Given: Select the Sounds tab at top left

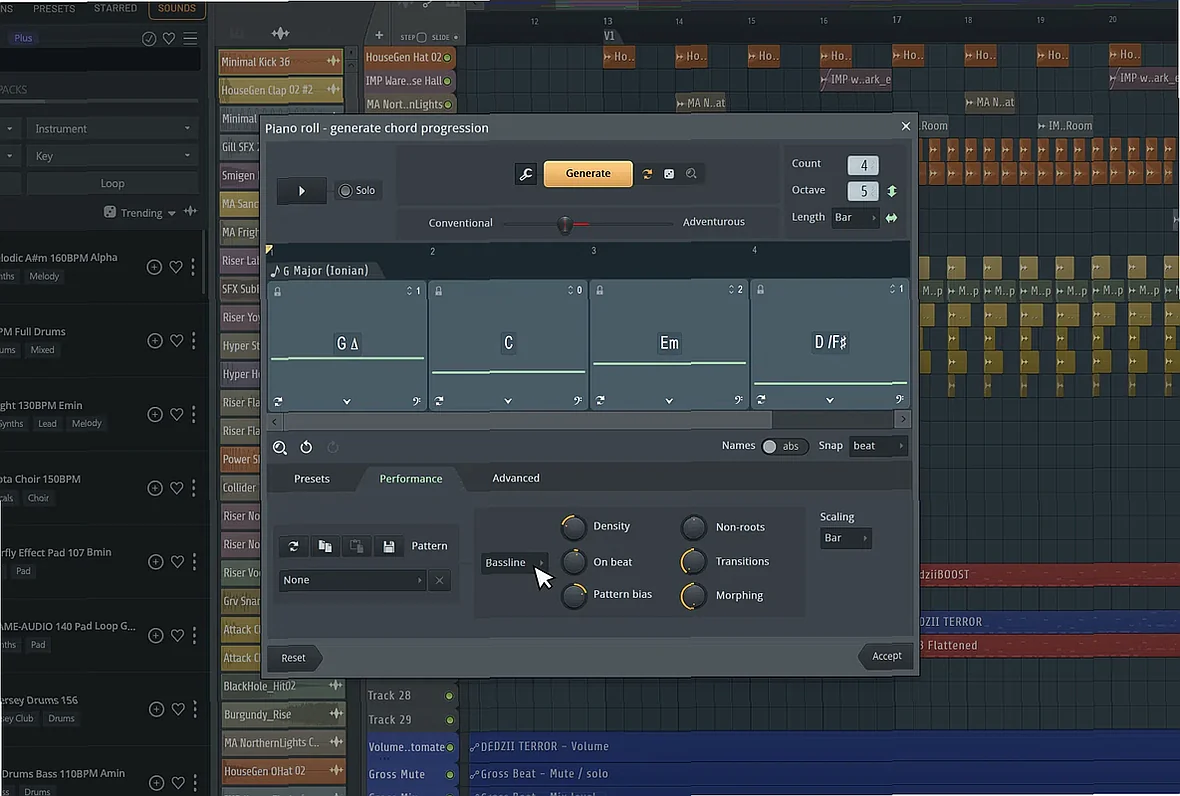Looking at the screenshot, I should point(177,8).
